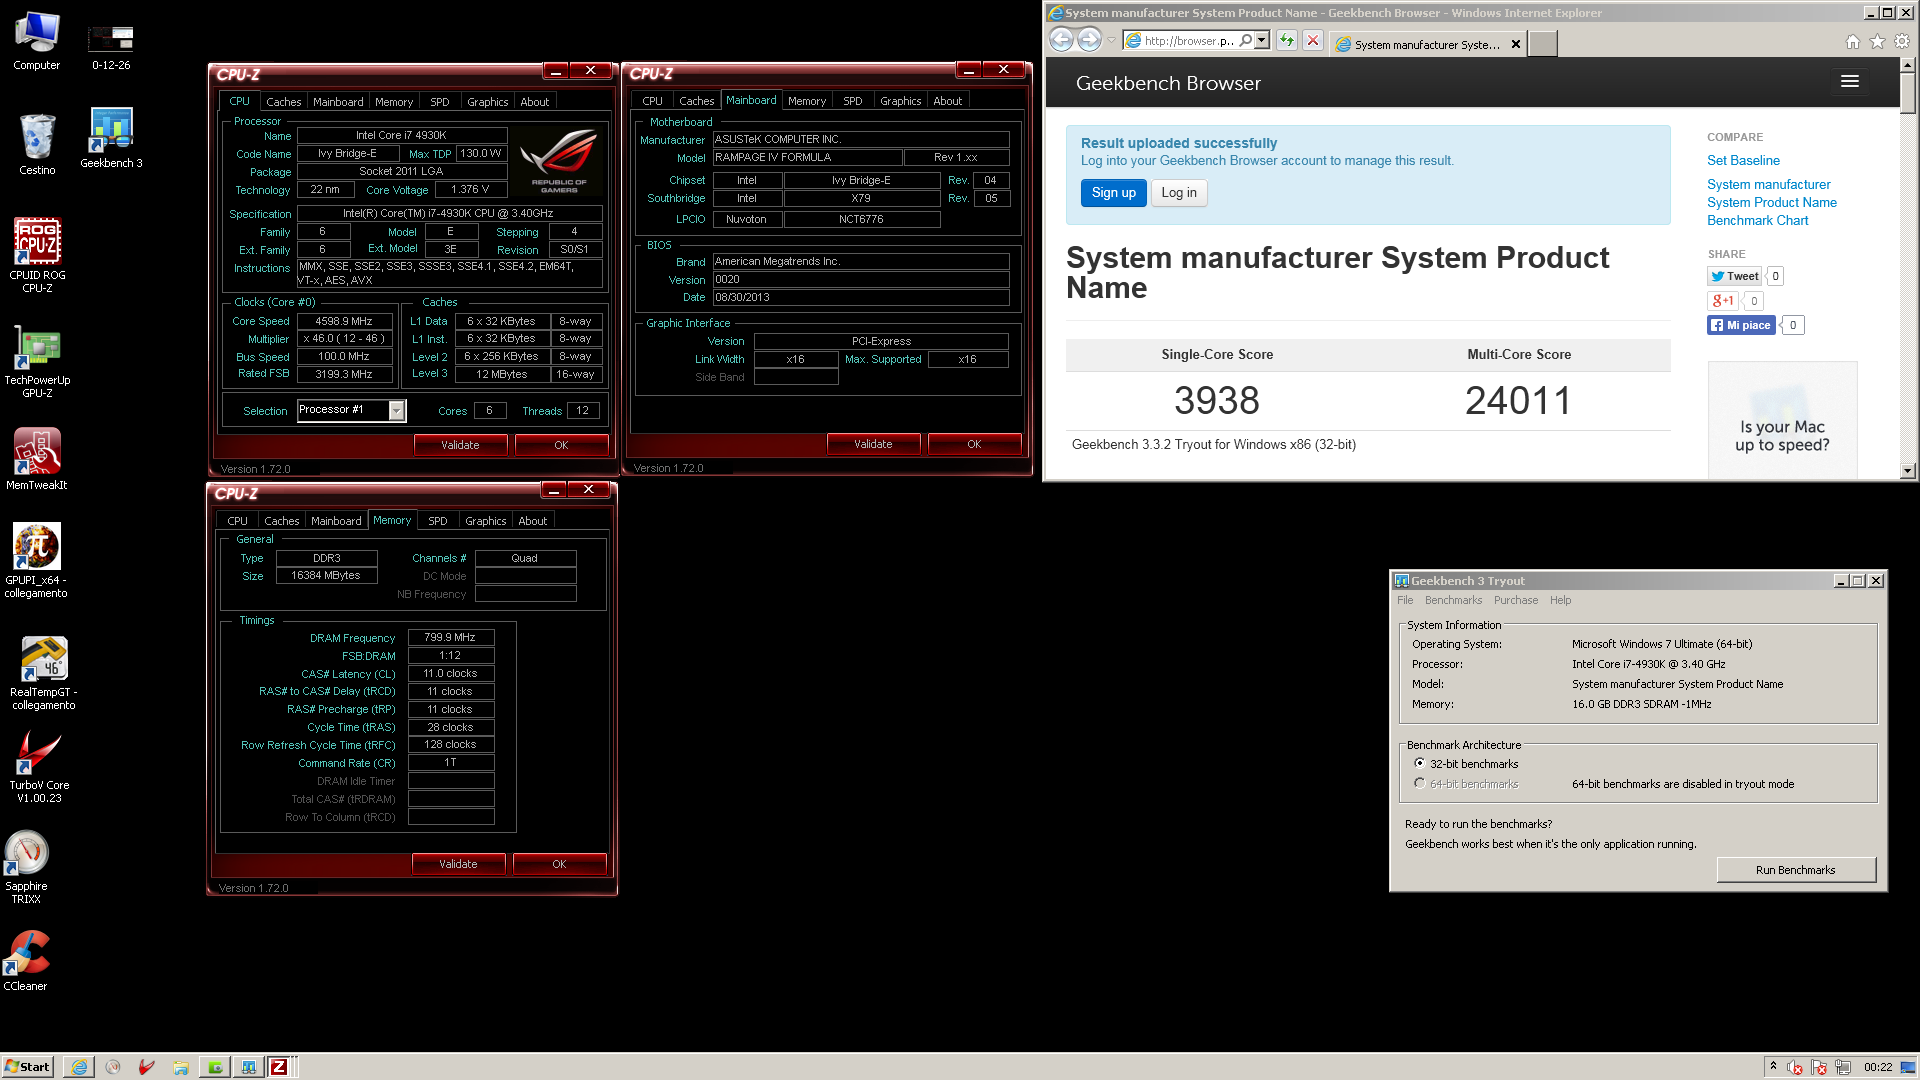Select 32-bit benchmarks radio button

pos(1419,763)
